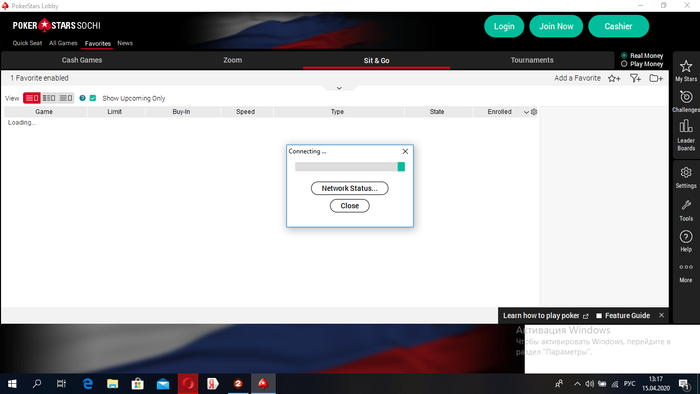Screen dimensions: 700x394
Task: Open Windows Start menu
Action: (x=12, y=383)
